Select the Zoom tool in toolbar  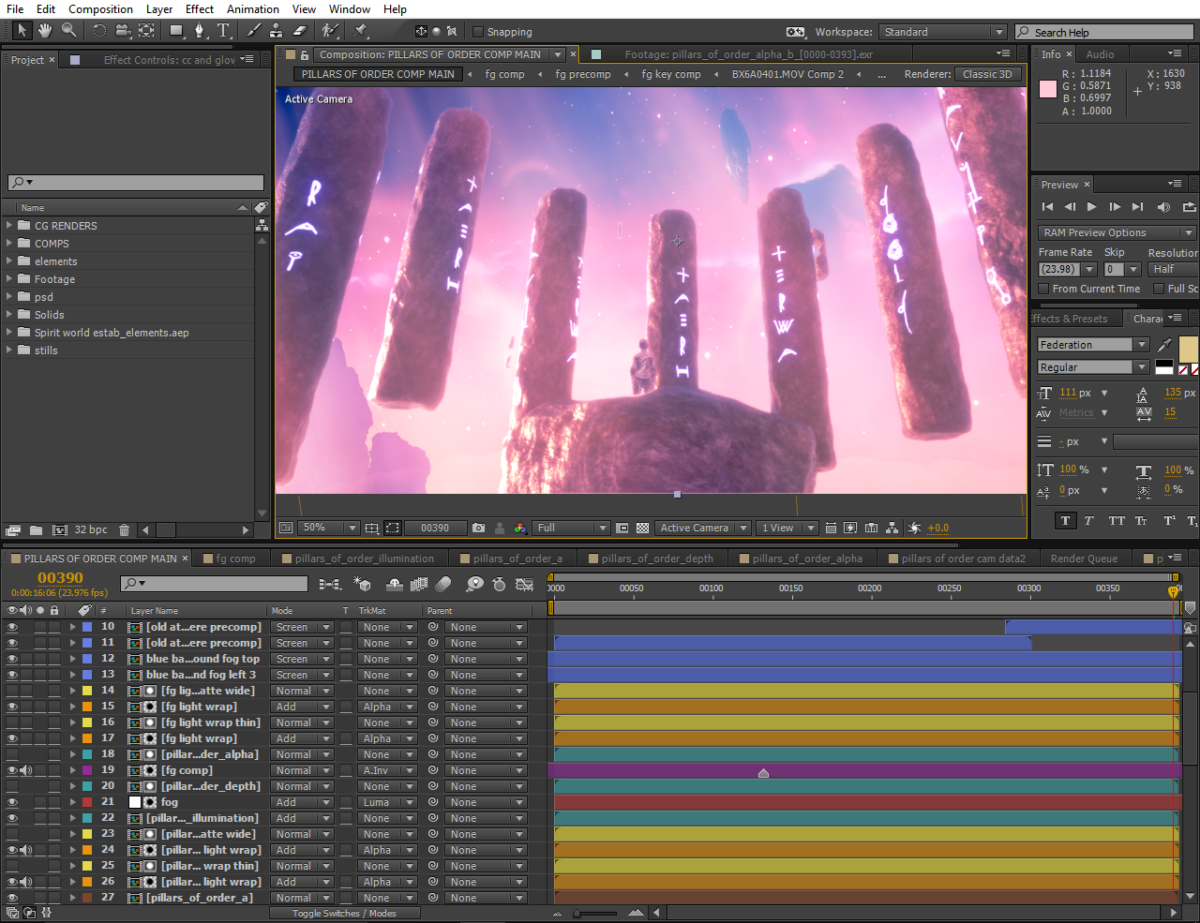(69, 31)
